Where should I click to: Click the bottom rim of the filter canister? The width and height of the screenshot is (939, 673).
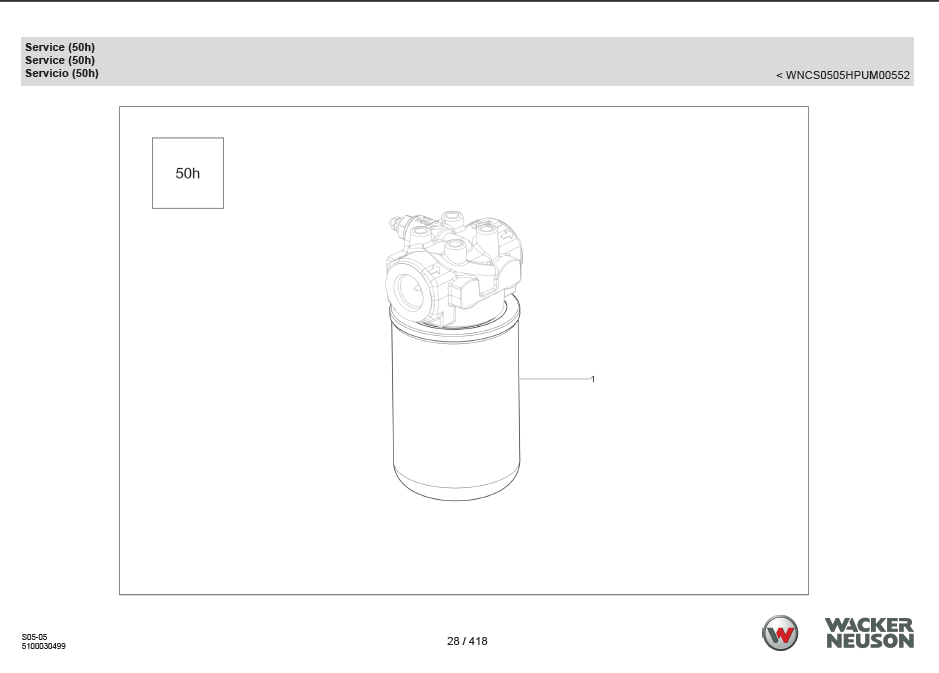[x=455, y=490]
